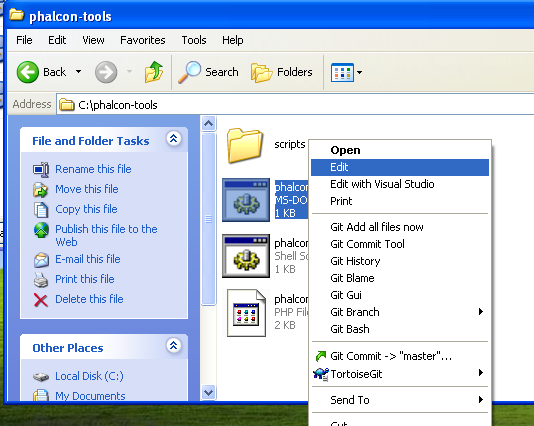Click the Up folder toolbar icon
The height and width of the screenshot is (426, 534).
click(x=154, y=72)
